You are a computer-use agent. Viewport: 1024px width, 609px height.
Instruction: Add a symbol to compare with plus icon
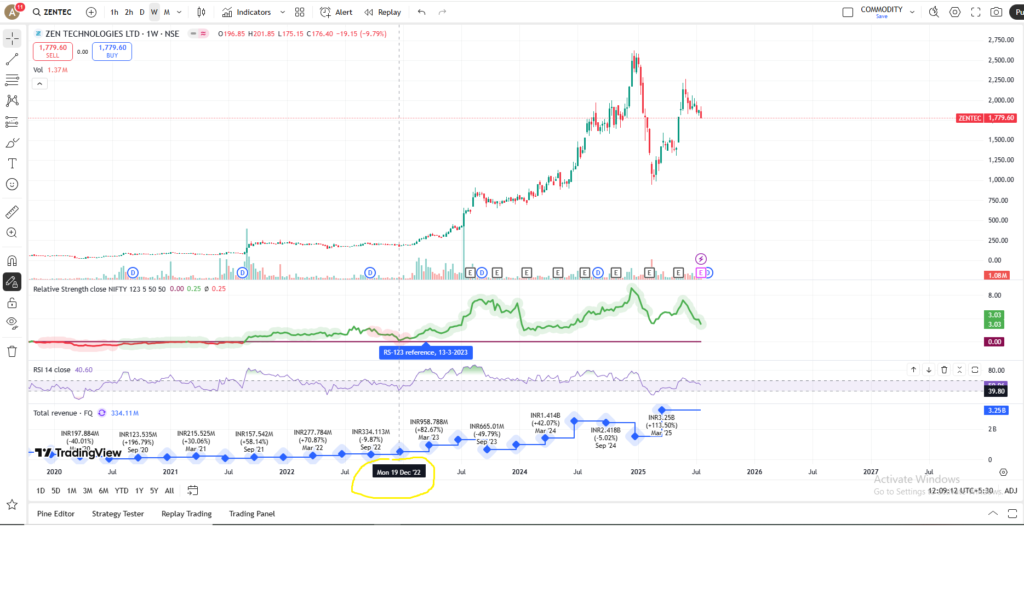tap(91, 12)
